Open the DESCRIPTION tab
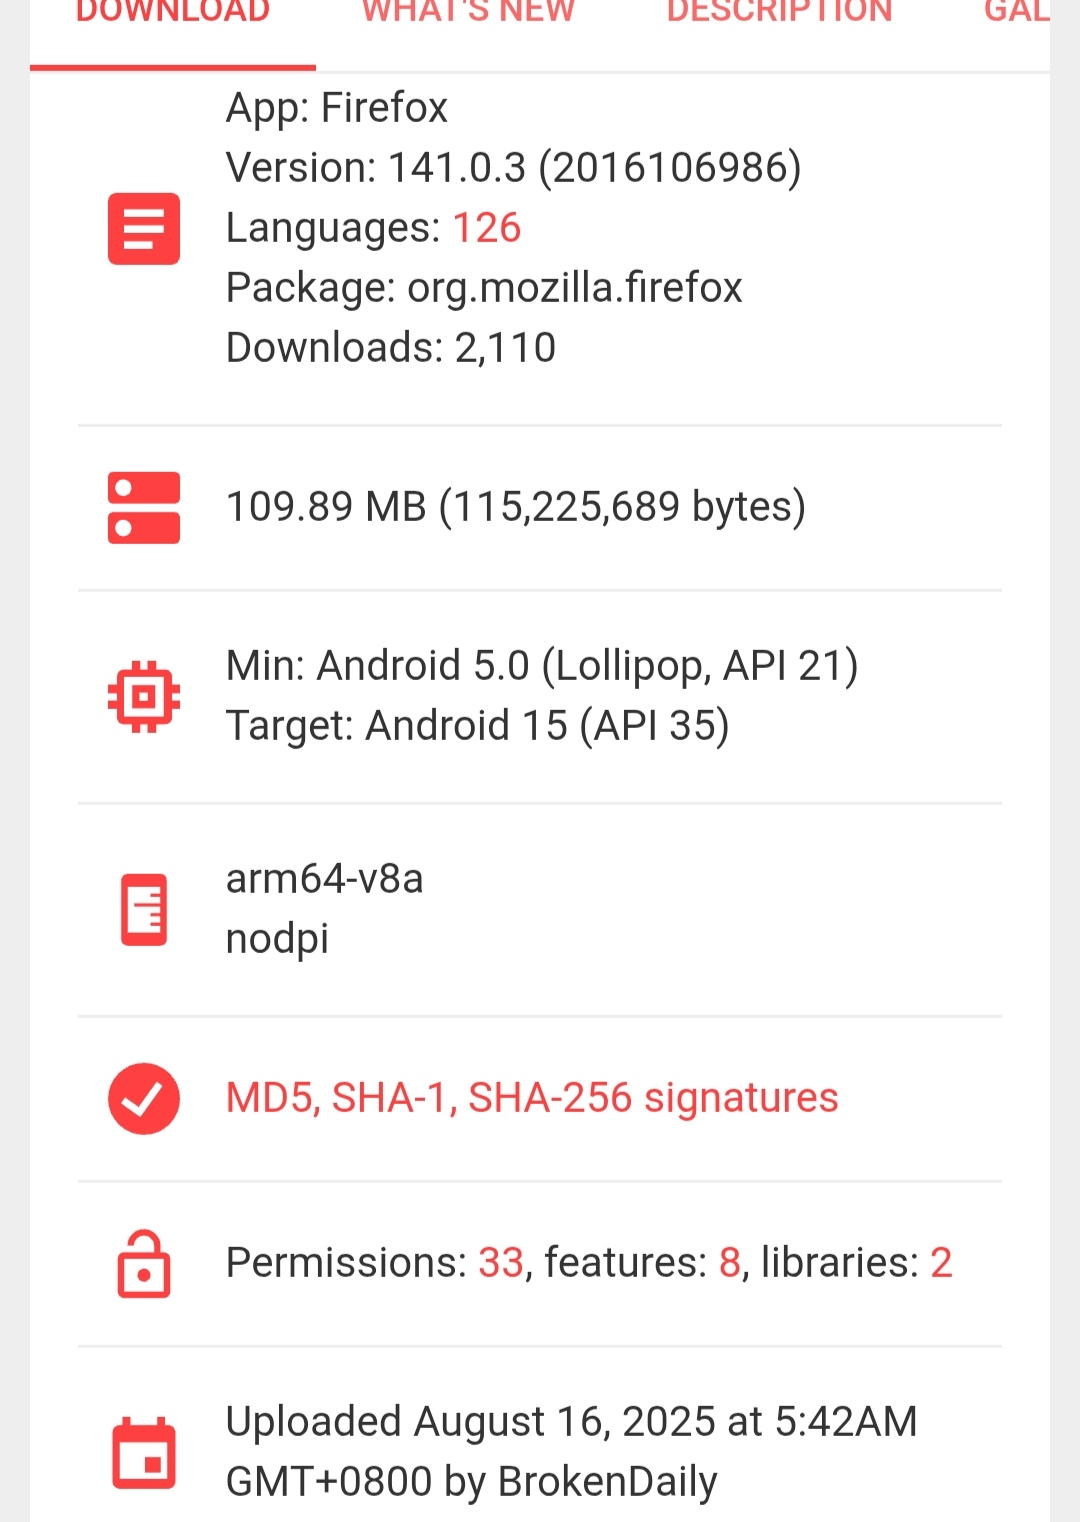 [x=780, y=12]
